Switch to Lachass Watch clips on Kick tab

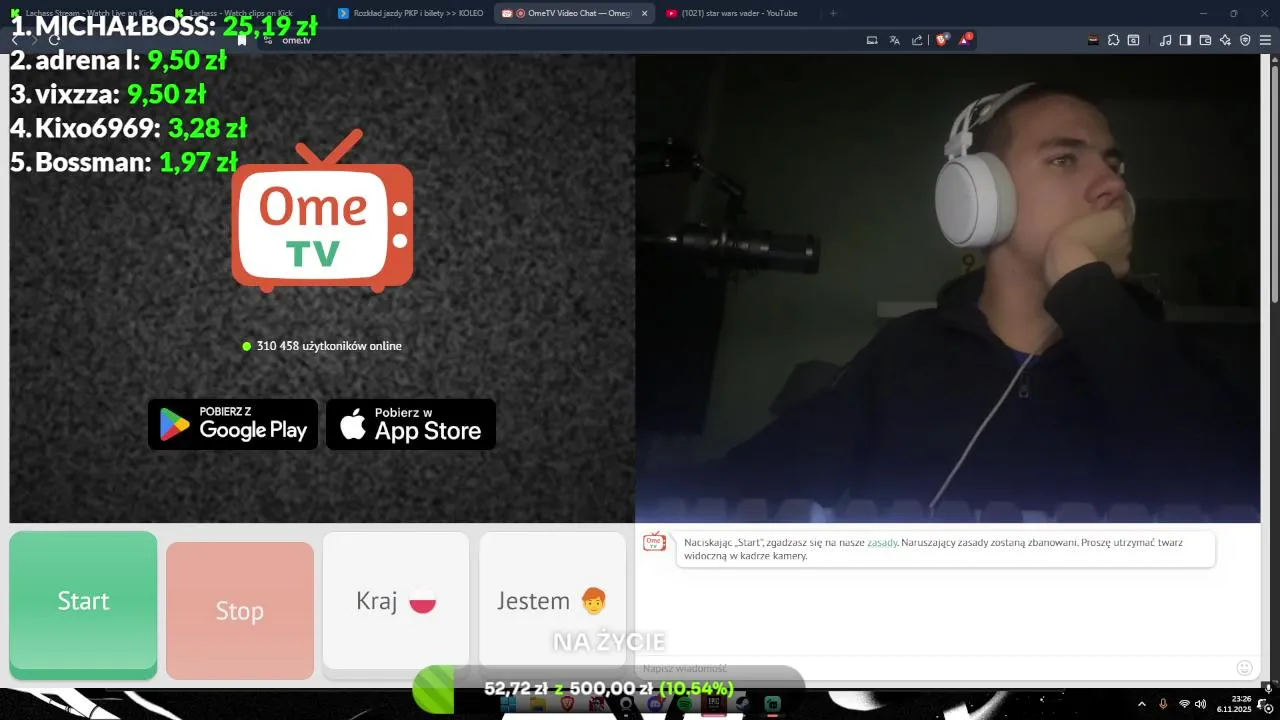pos(245,13)
